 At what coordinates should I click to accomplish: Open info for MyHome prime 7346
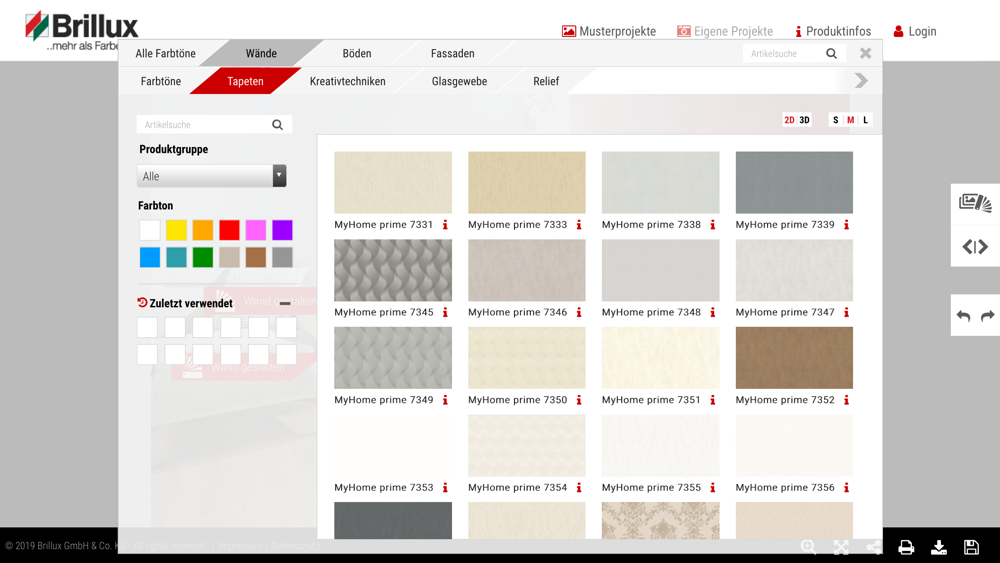579,312
